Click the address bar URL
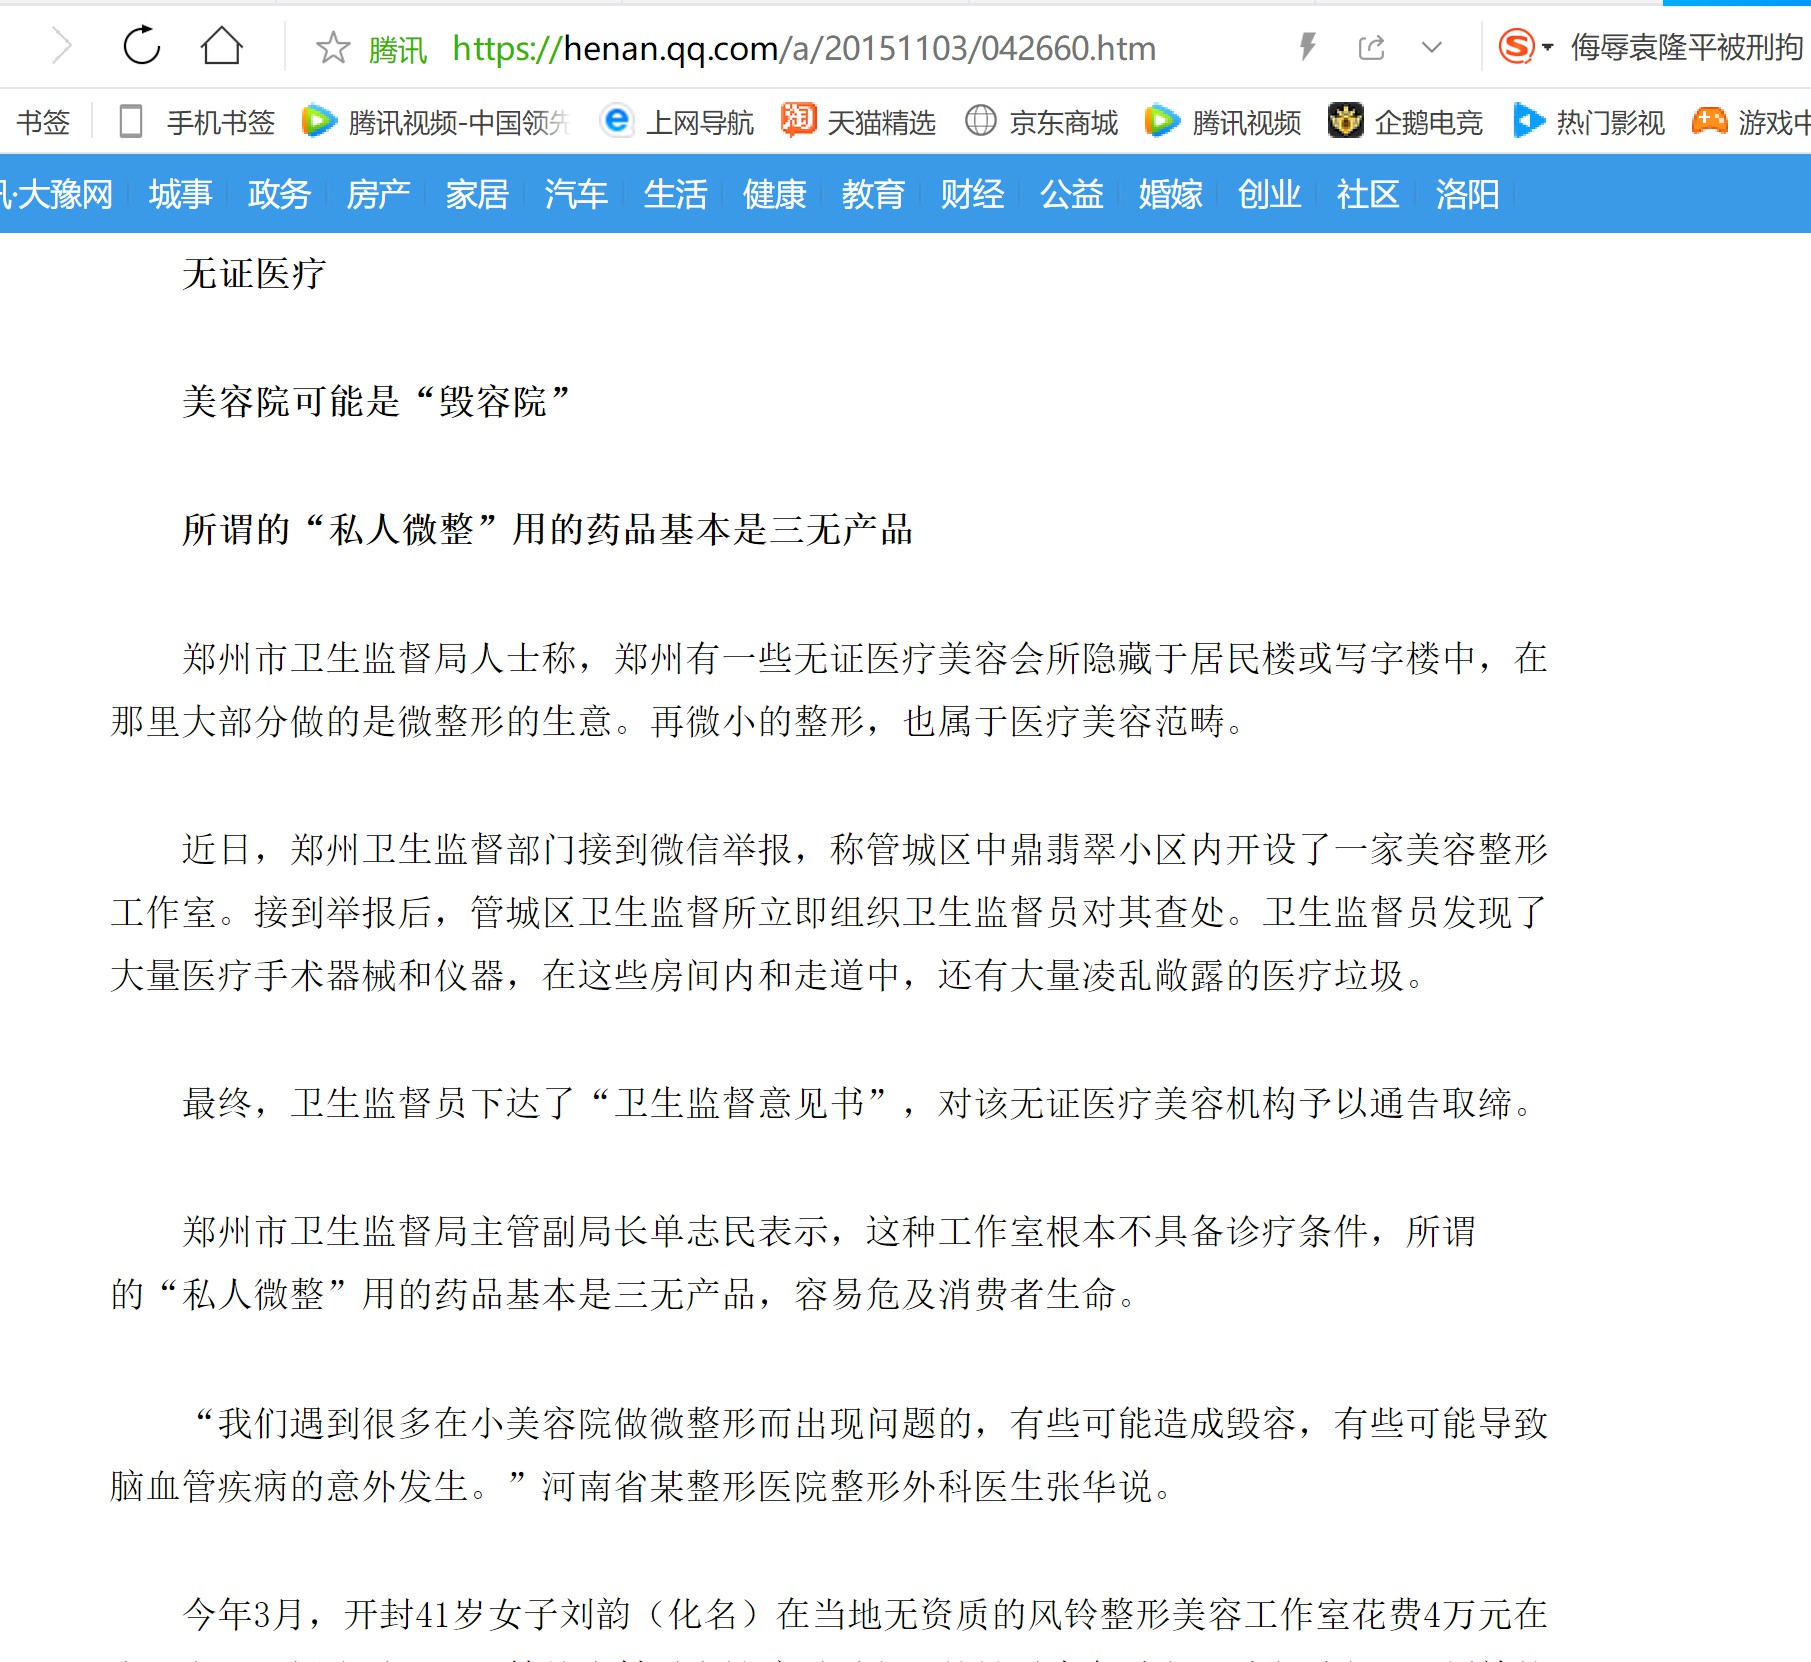Image resolution: width=1811 pixels, height=1662 pixels. coord(804,48)
